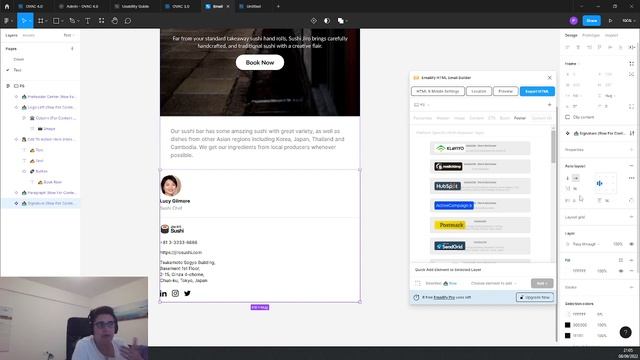The width and height of the screenshot is (640, 360).
Task: Click the Twitter icon in signature
Action: coord(187,293)
